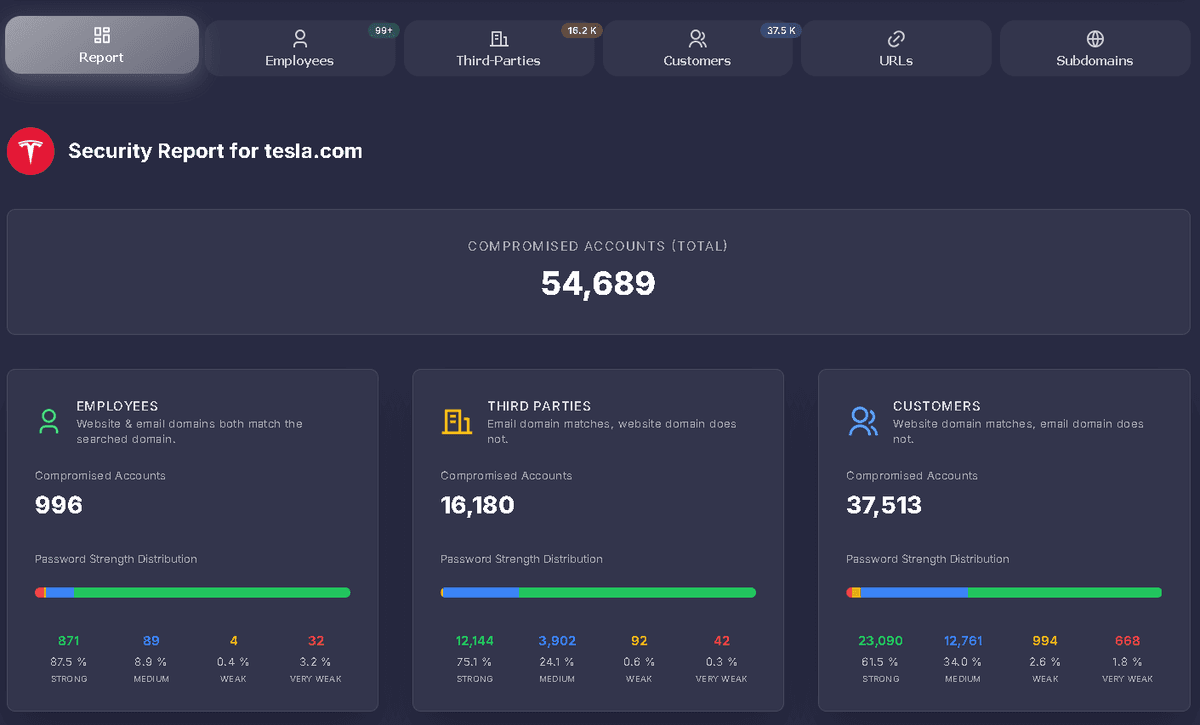The height and width of the screenshot is (725, 1200).
Task: Click the THIRD PARTIES card title
Action: [539, 406]
